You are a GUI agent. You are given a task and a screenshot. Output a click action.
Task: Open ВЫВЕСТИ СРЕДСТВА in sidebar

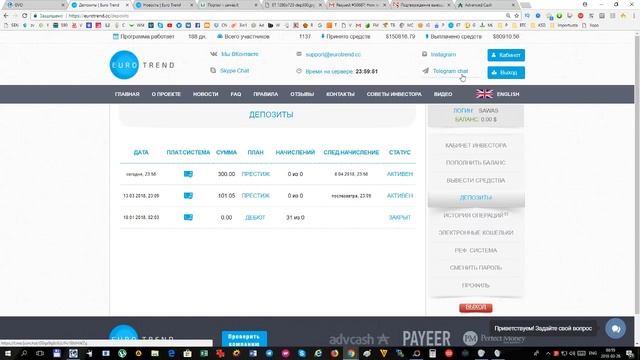[x=476, y=180]
